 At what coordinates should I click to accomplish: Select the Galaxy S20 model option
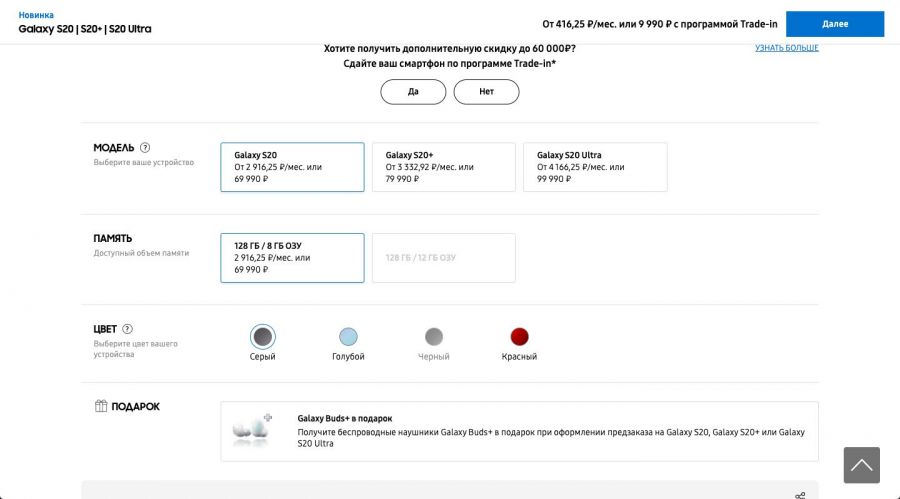tap(292, 167)
